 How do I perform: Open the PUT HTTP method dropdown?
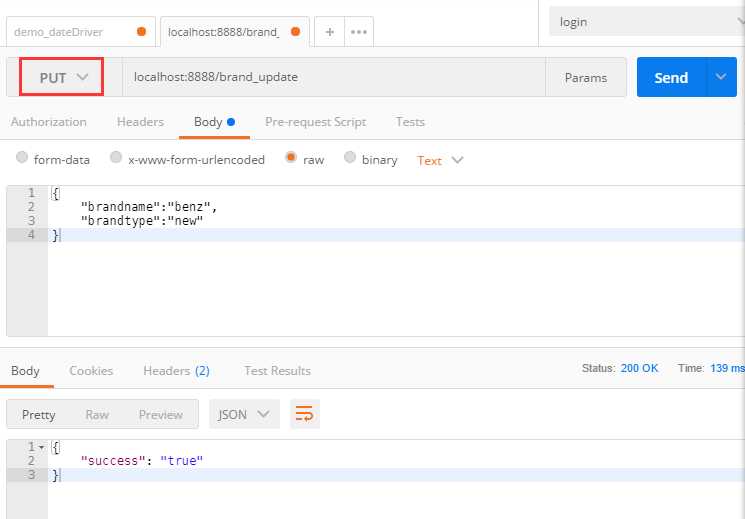pyautogui.click(x=62, y=77)
